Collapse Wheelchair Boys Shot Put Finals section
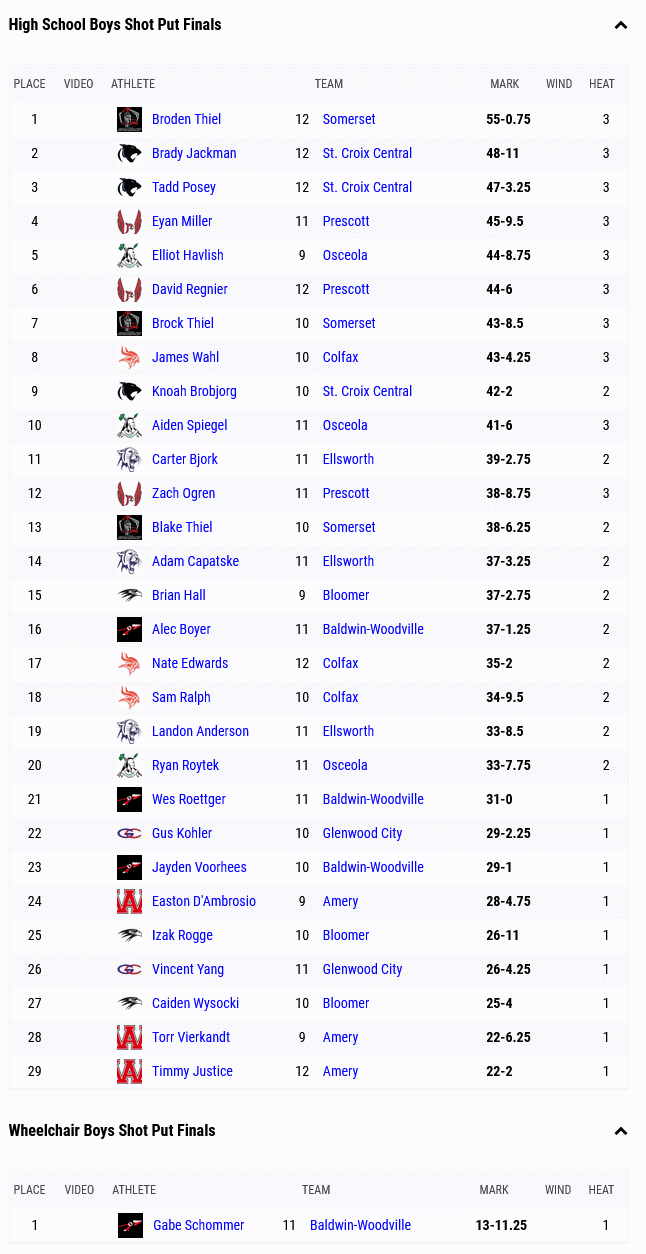 point(621,1131)
